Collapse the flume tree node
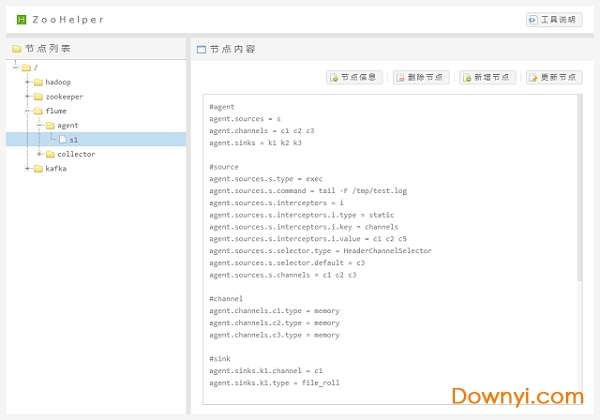600x420 pixels. pyautogui.click(x=27, y=111)
